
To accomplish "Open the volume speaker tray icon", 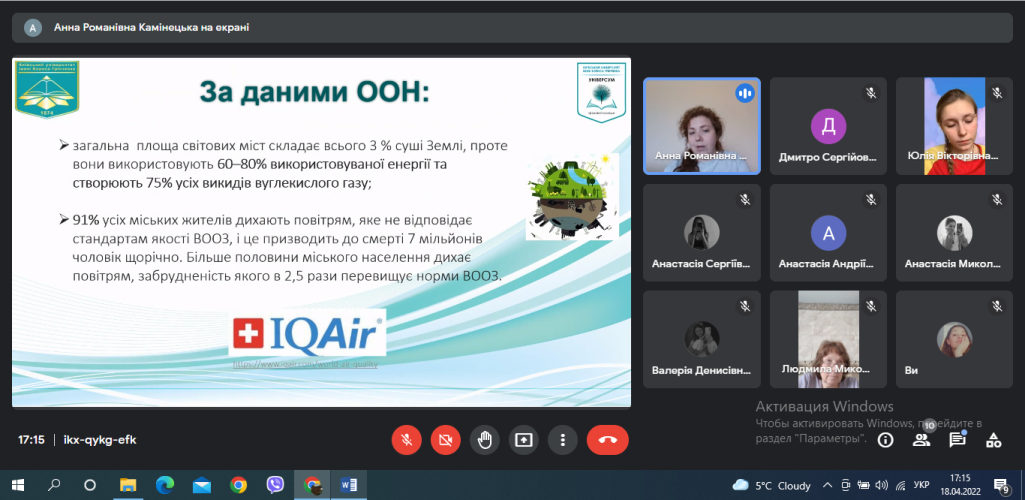I will click(882, 486).
